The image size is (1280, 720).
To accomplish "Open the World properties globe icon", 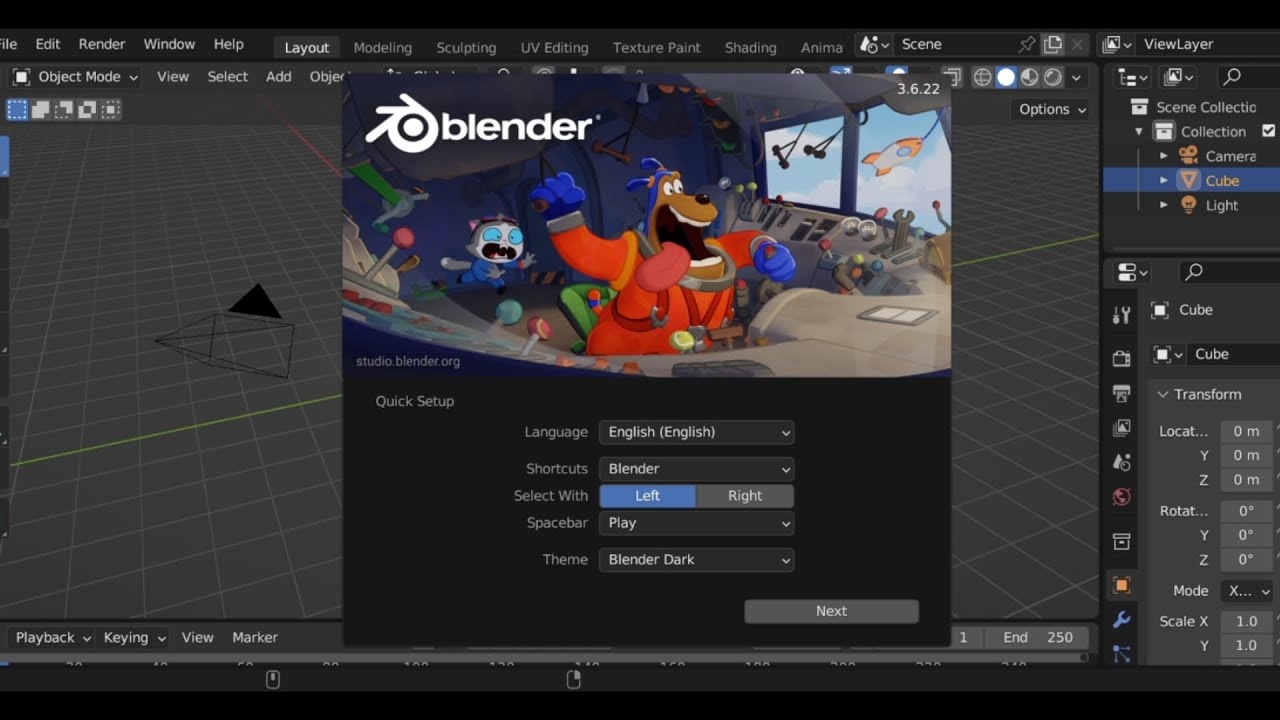I will point(1121,497).
